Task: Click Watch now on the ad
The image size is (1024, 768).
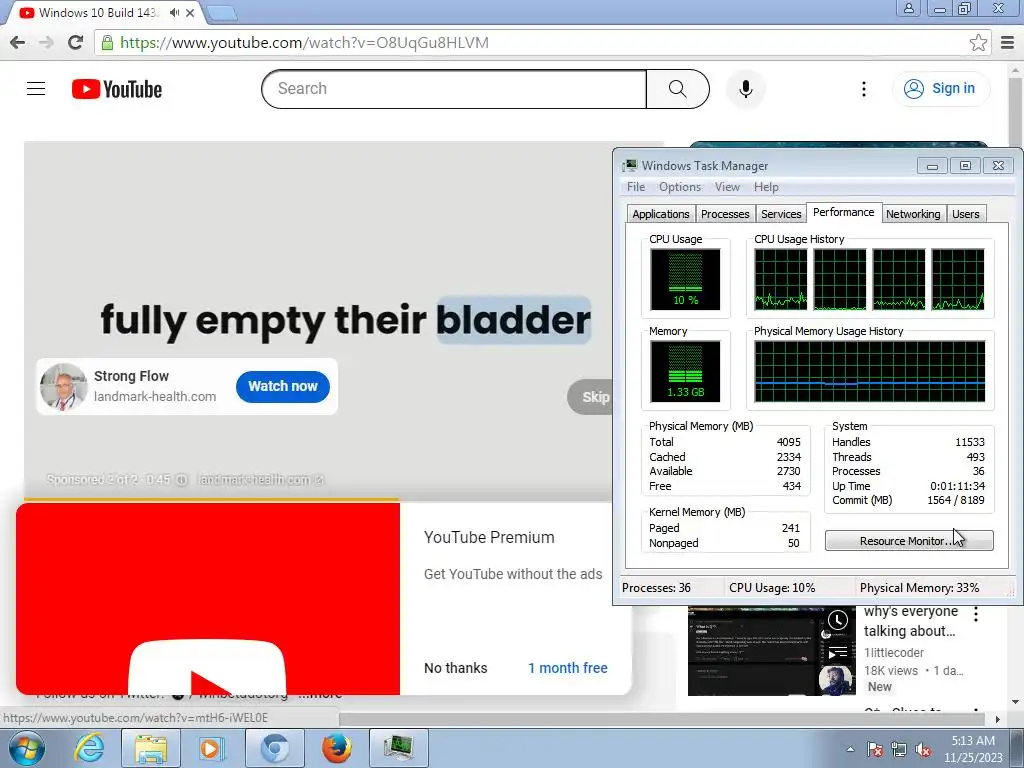Action: tap(283, 386)
